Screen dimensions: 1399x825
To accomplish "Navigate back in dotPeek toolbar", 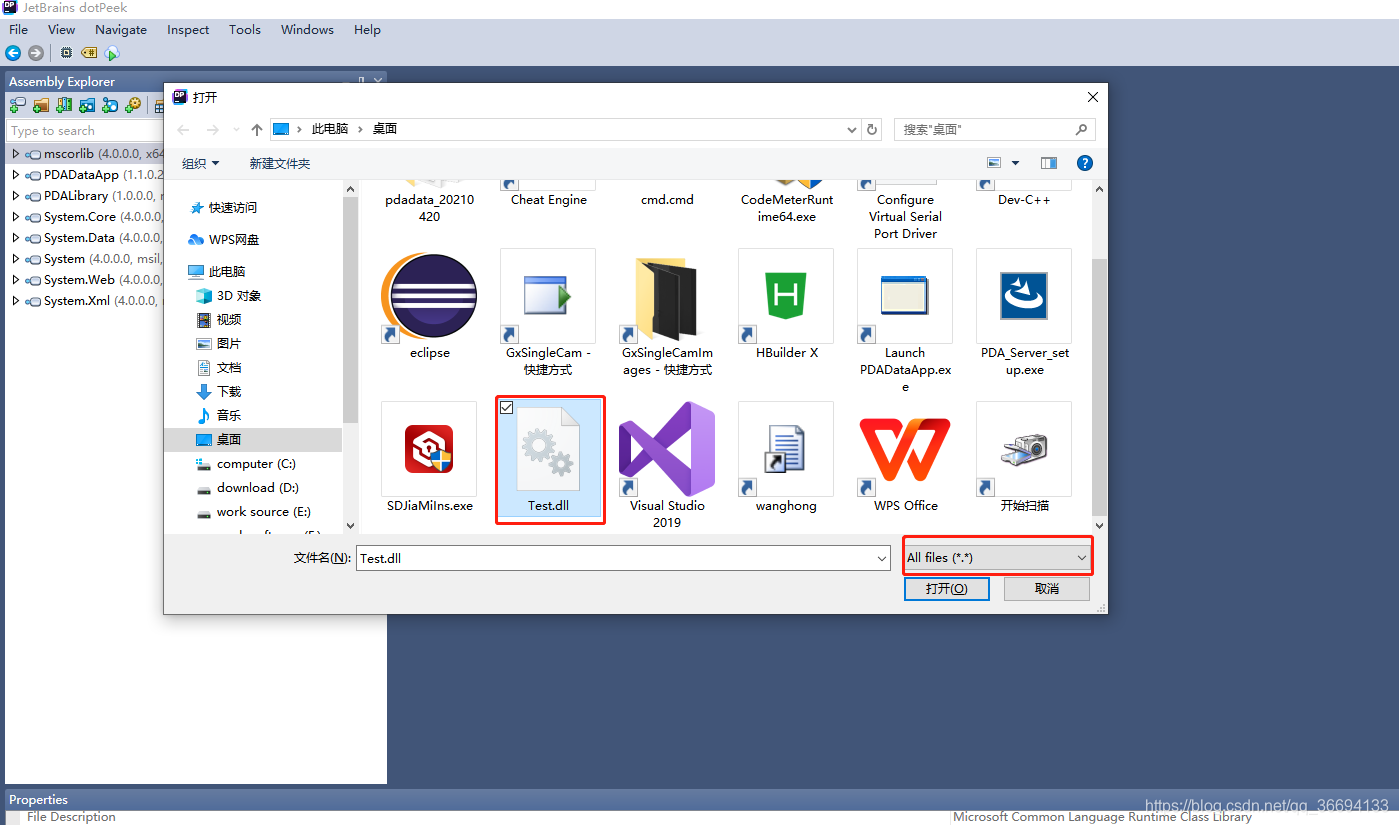I will [x=13, y=53].
